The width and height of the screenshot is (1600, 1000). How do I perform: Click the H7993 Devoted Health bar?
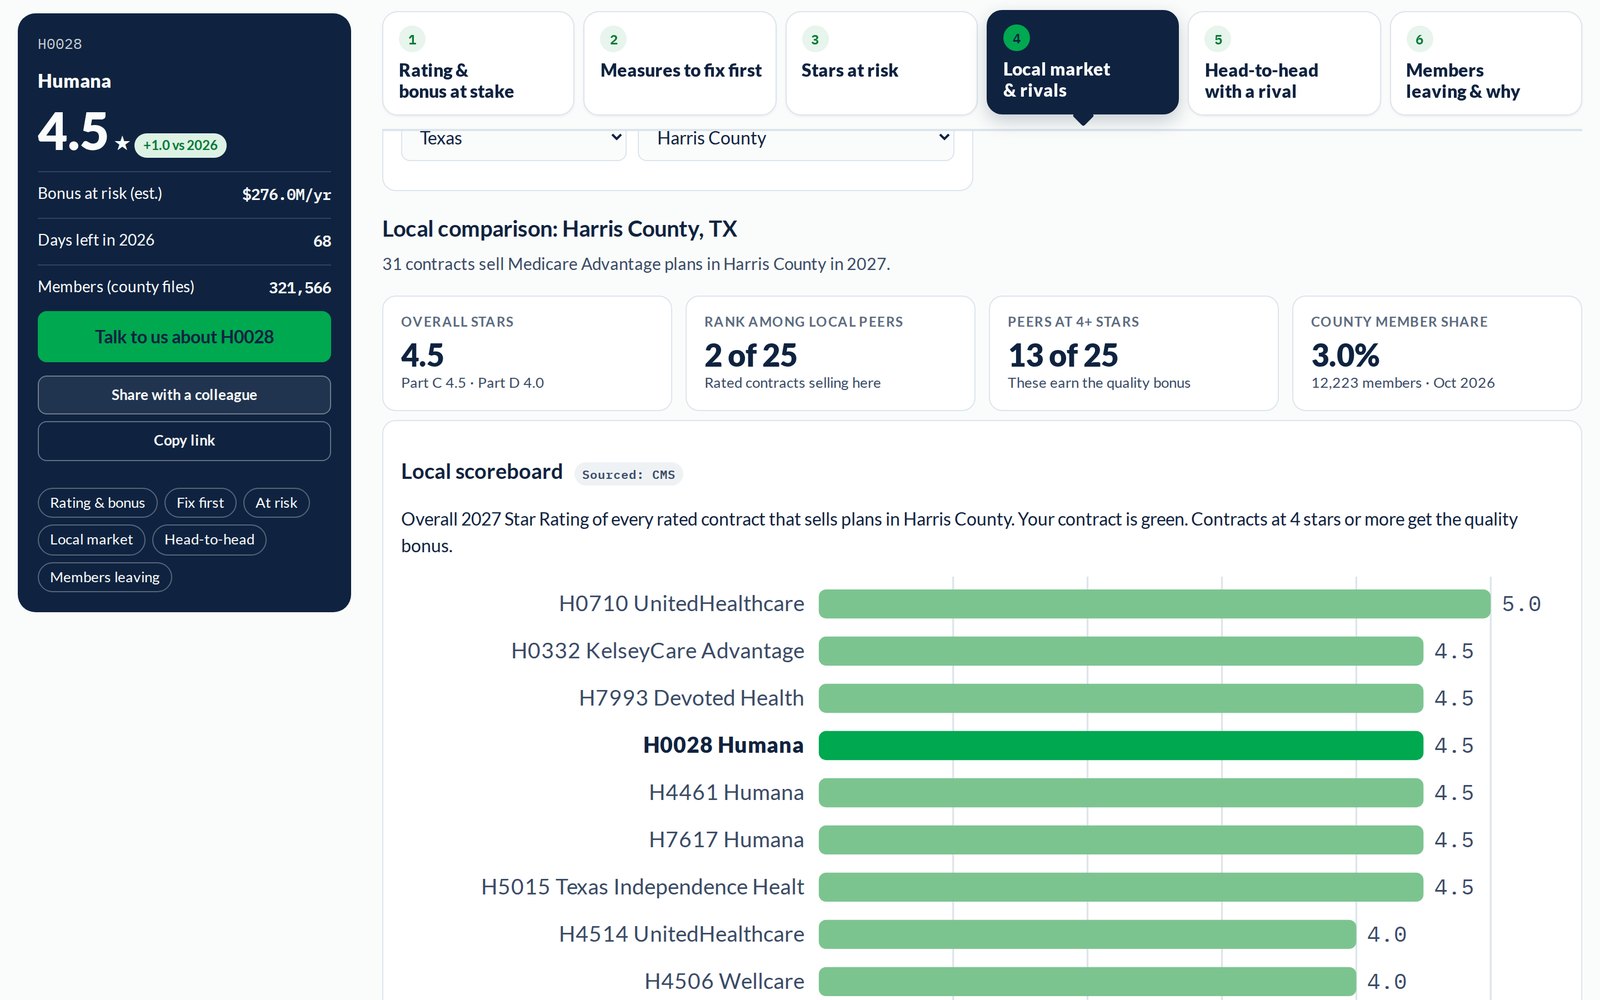coord(1121,698)
